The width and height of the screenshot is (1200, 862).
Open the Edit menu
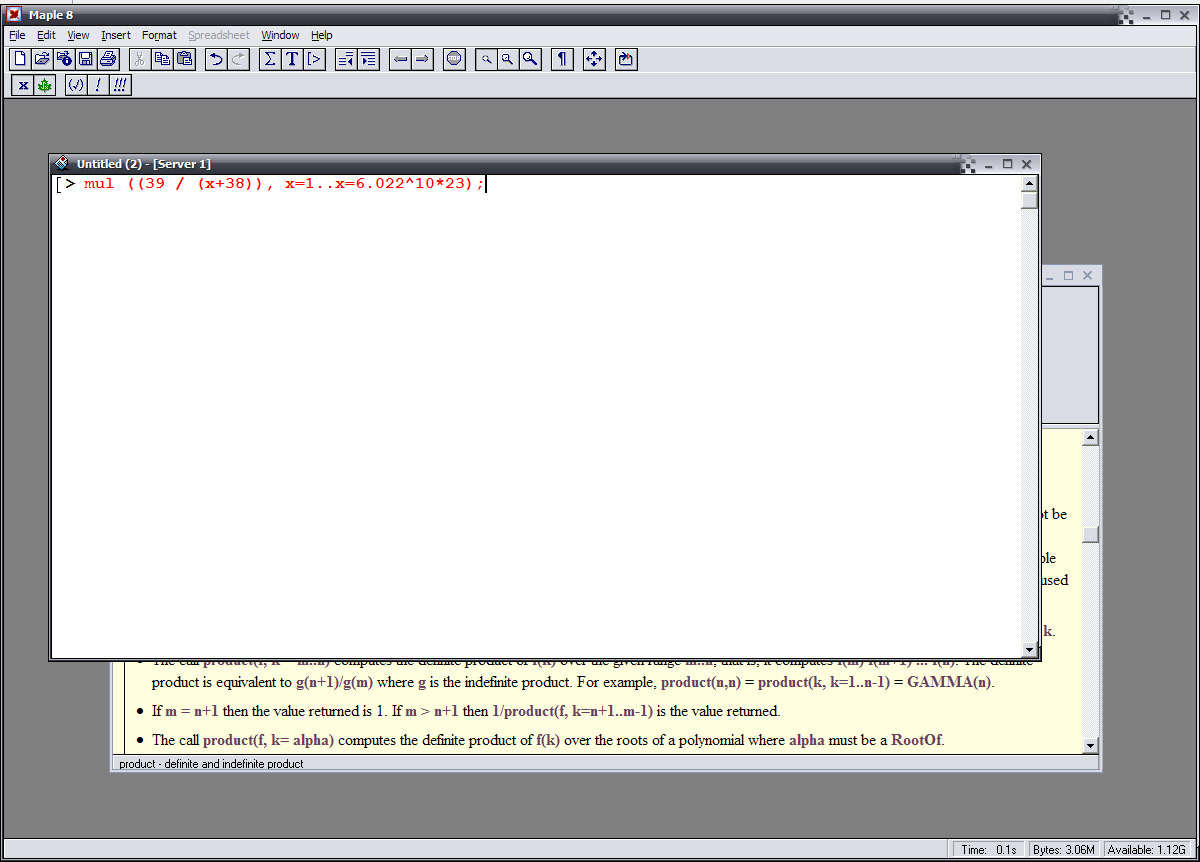pos(47,35)
